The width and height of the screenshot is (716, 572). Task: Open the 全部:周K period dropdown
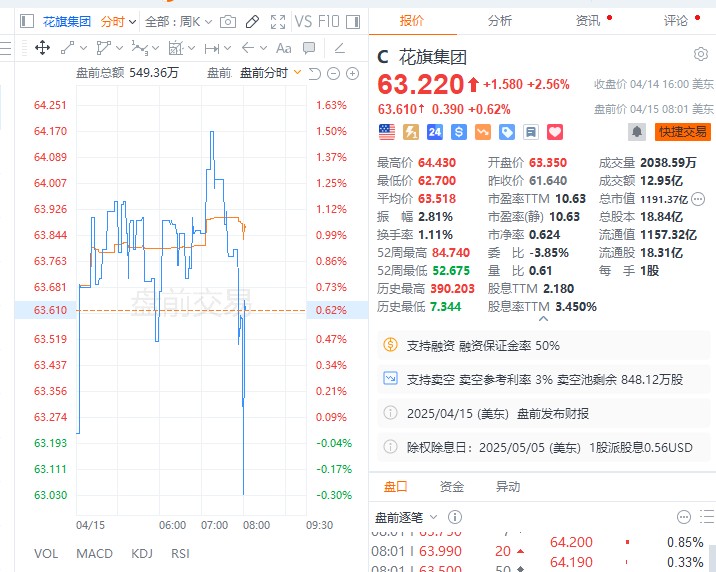click(178, 21)
